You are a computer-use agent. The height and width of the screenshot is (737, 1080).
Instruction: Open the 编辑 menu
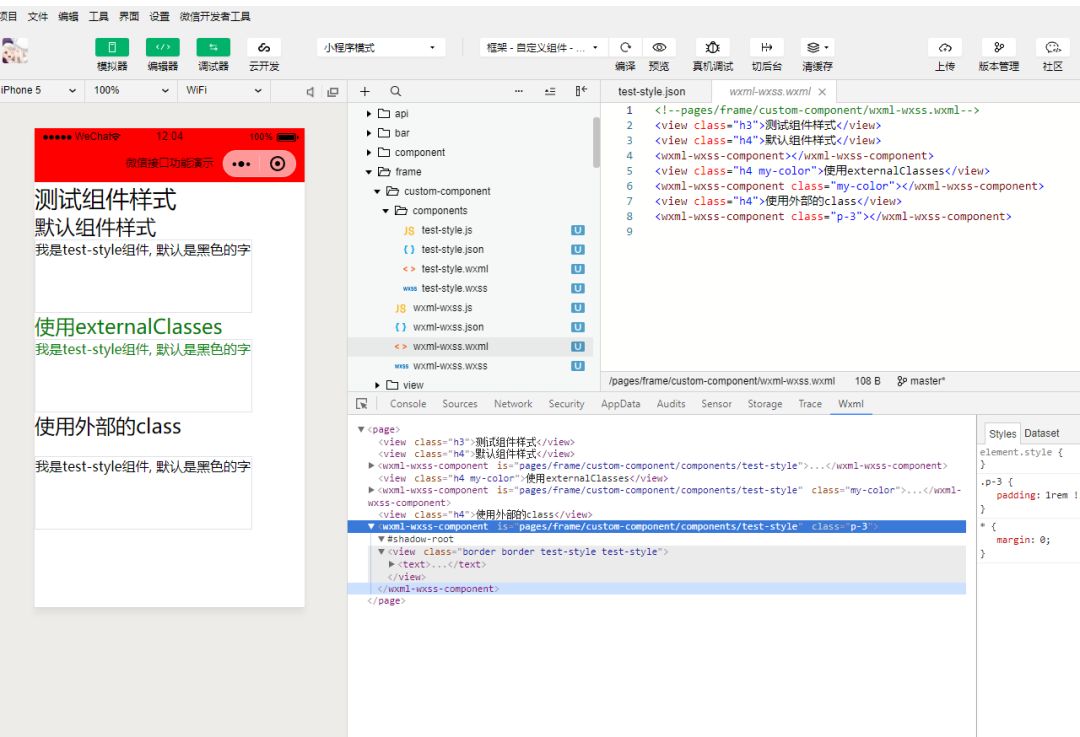(68, 17)
